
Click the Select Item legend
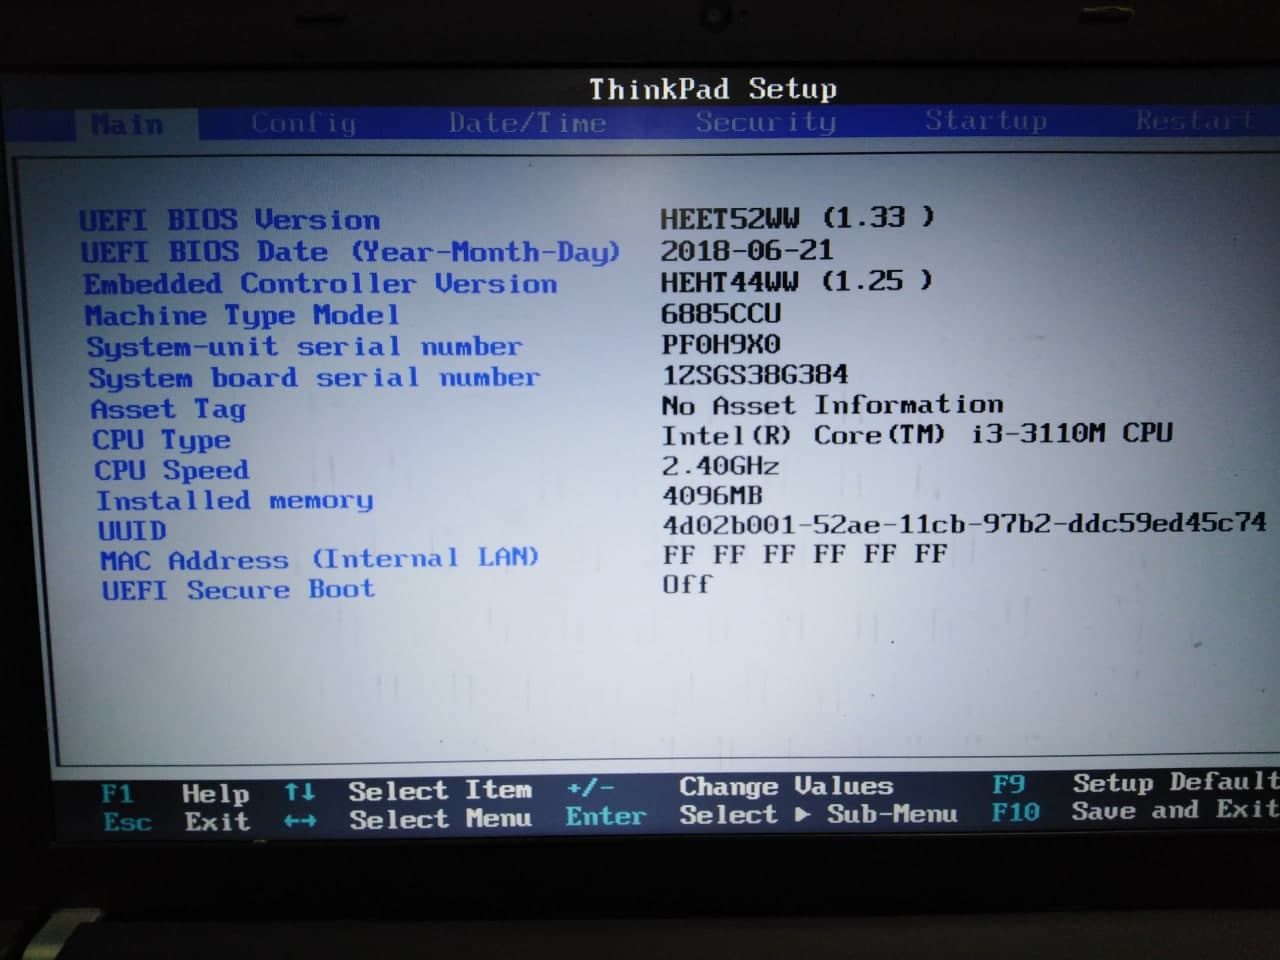440,791
